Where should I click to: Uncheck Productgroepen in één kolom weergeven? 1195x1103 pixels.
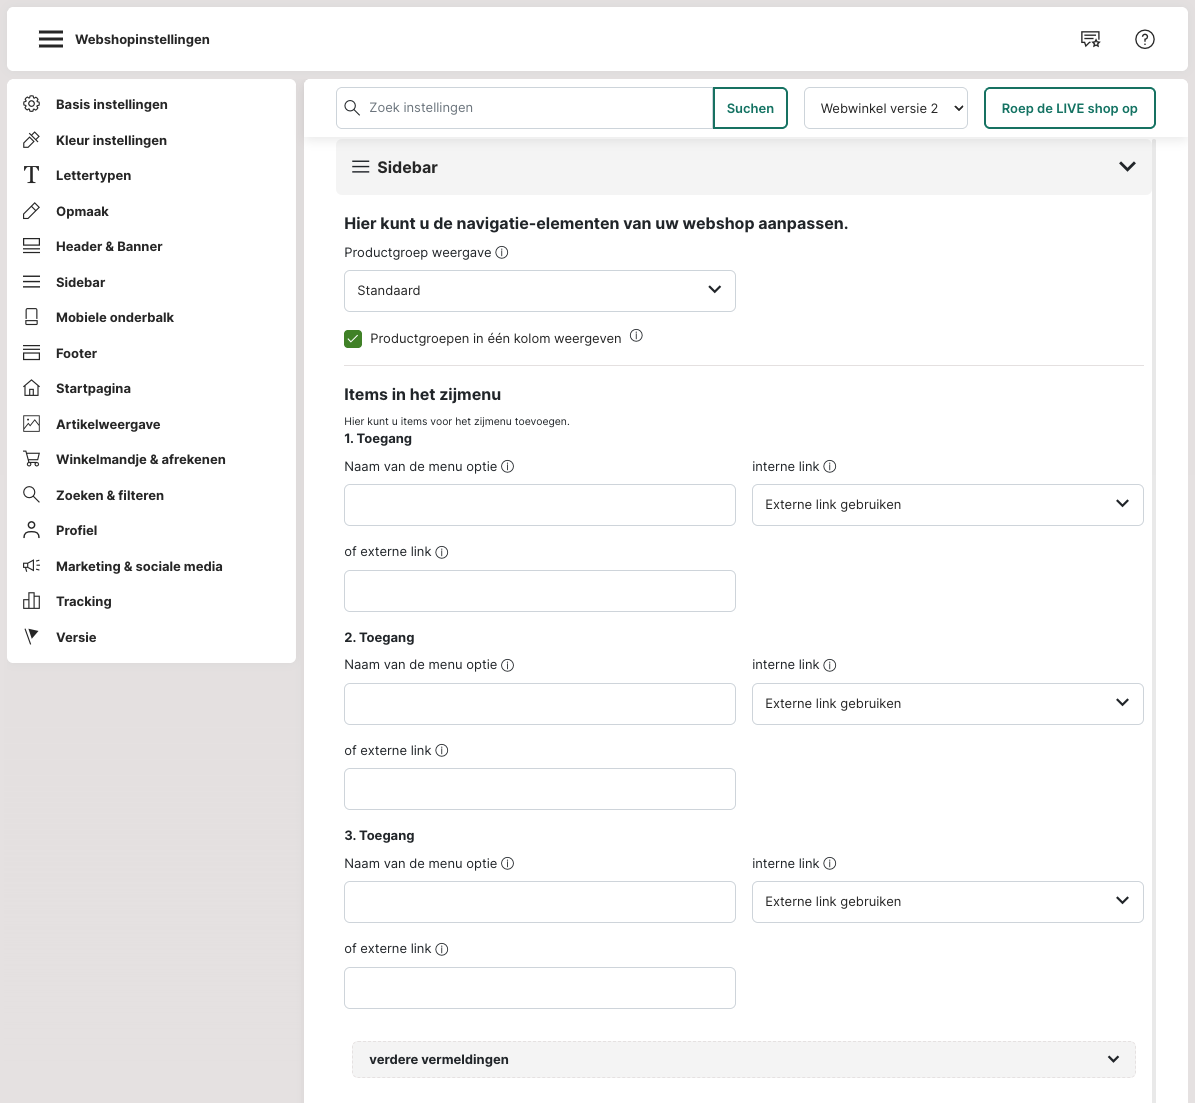(353, 339)
